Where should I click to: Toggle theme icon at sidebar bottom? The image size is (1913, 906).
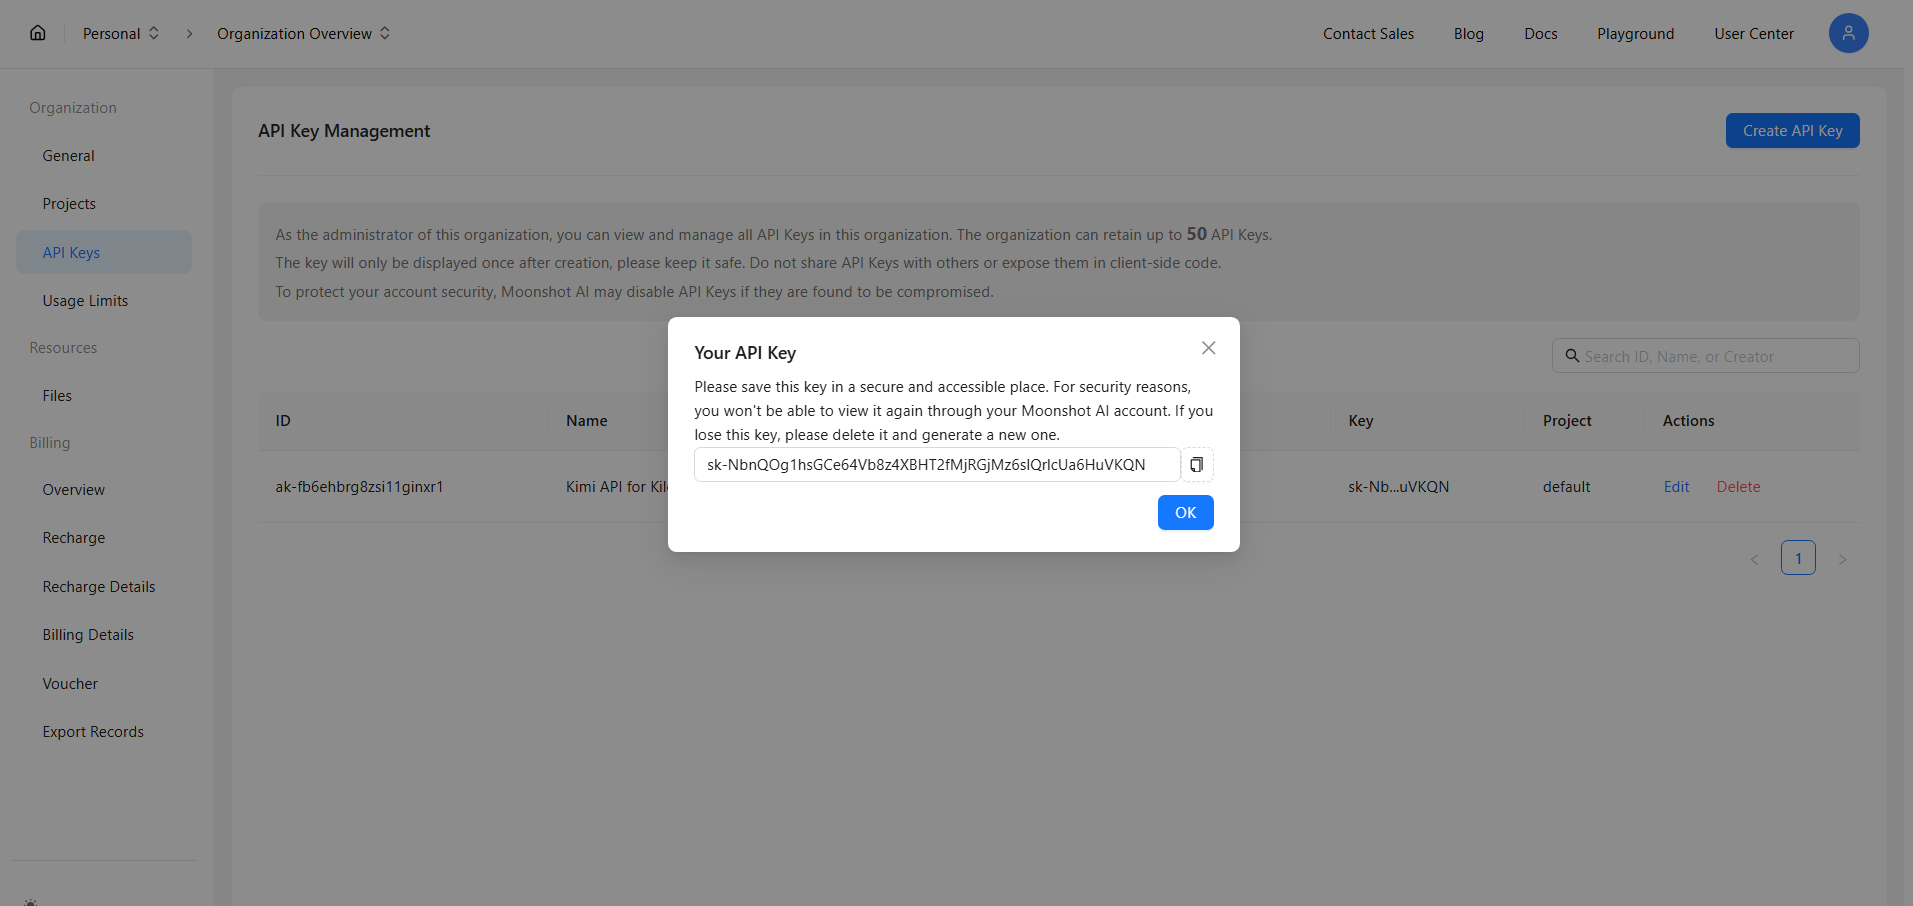pyautogui.click(x=31, y=902)
